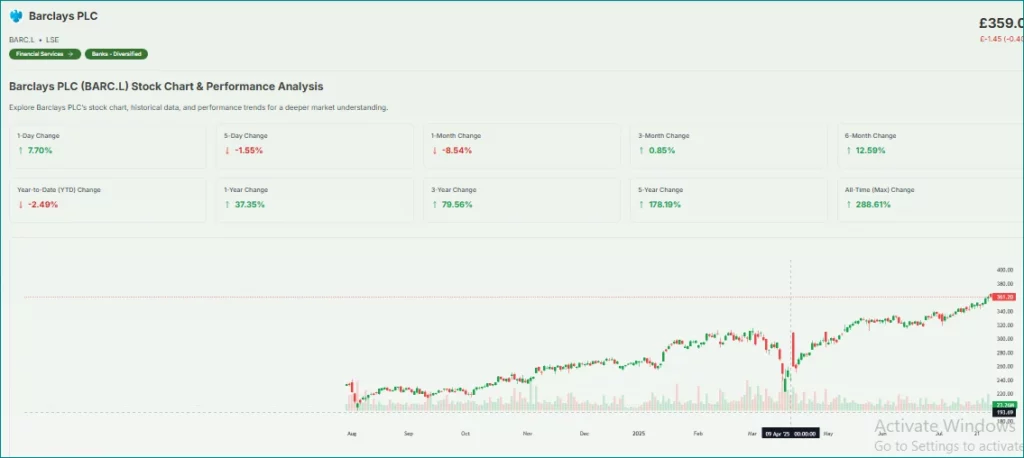This screenshot has height=458, width=1024.
Task: Click the 2025 label on the time axis
Action: tap(640, 434)
